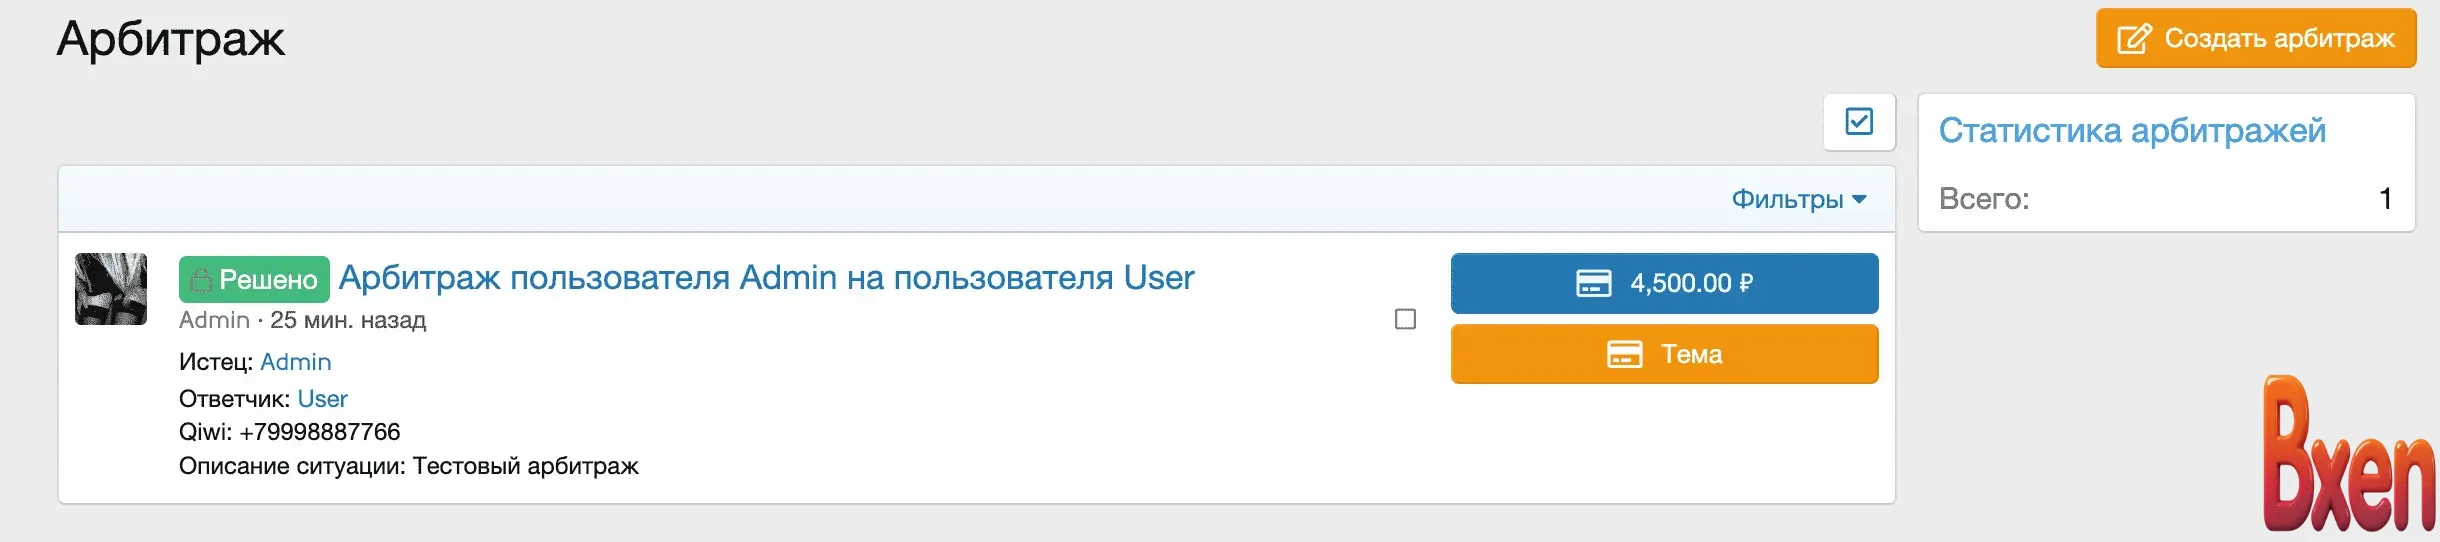Click the lock icon on the Решено badge
The image size is (2440, 542).
coord(201,280)
